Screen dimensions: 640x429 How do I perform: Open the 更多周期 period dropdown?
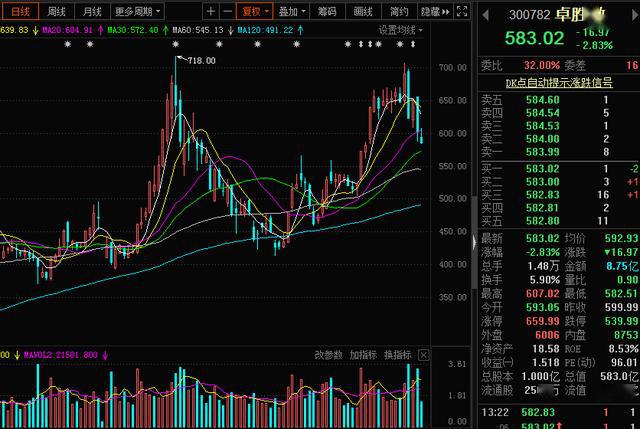pos(134,12)
